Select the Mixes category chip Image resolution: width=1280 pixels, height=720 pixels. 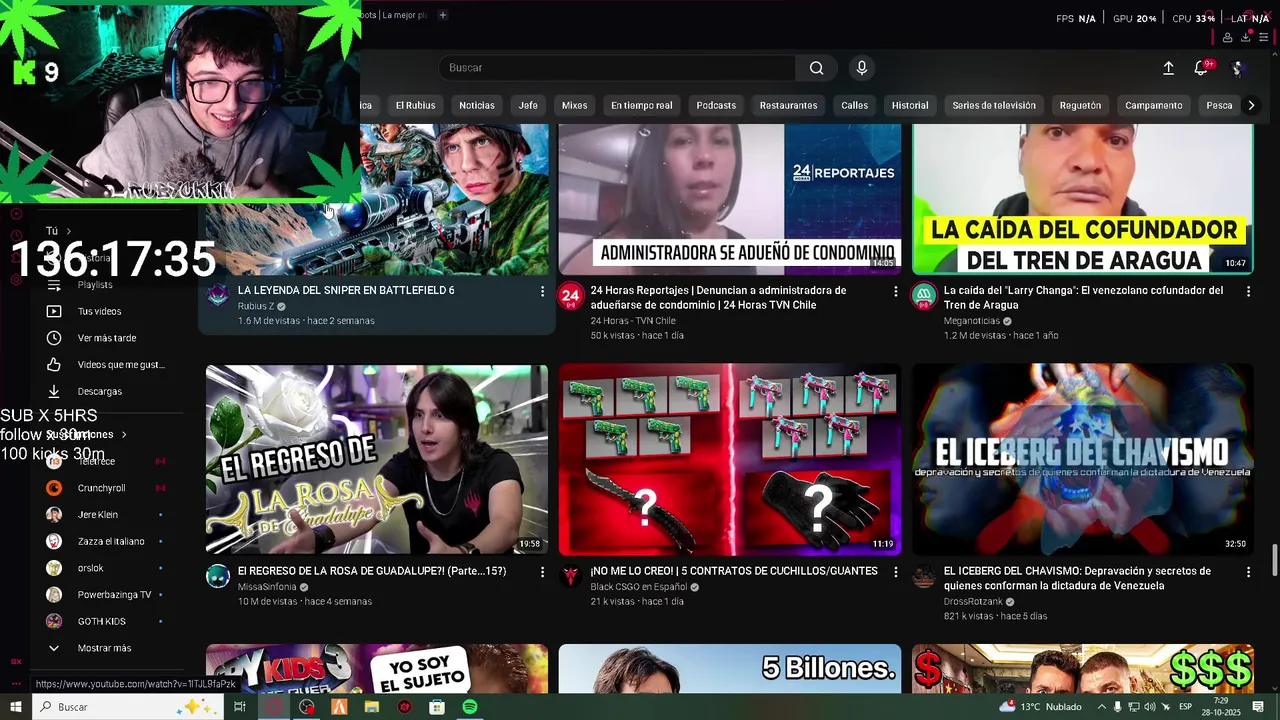click(x=574, y=105)
